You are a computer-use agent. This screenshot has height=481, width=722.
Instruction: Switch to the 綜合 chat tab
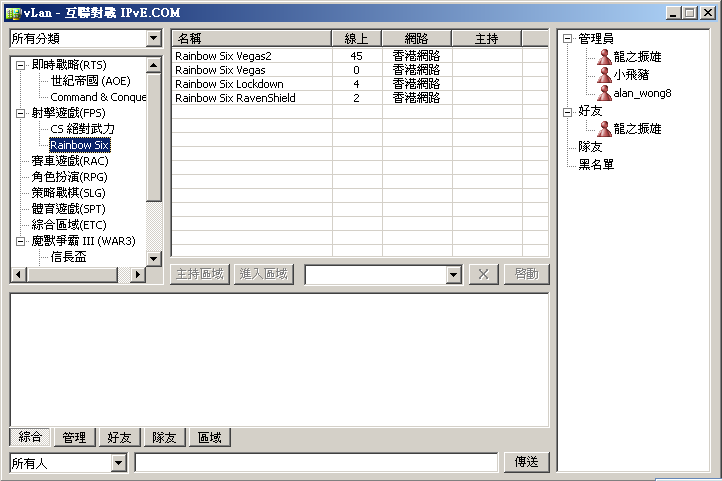(30, 437)
